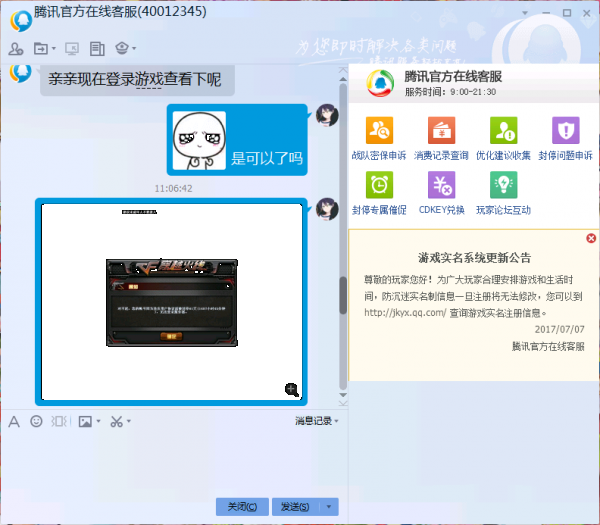Click the sad-face sticker image in chat
This screenshot has width=600, height=525.
tap(199, 140)
